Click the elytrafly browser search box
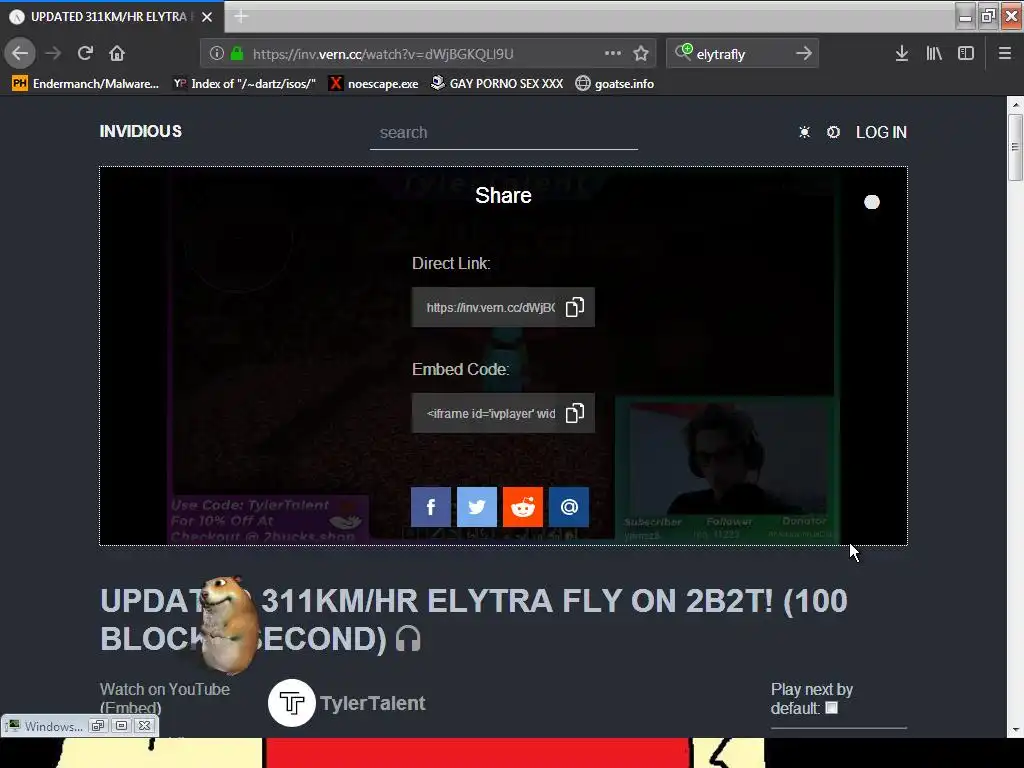Viewport: 1024px width, 768px height. [742, 54]
